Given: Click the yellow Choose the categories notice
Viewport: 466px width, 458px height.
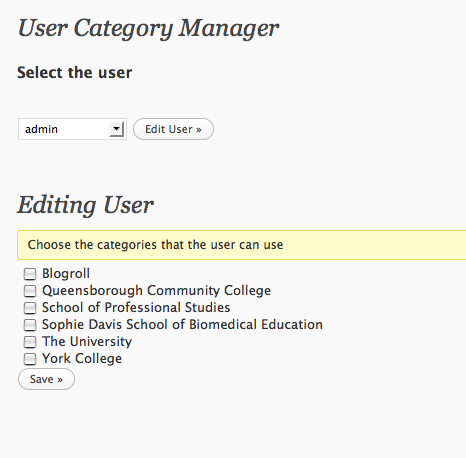Looking at the screenshot, I should (x=242, y=245).
